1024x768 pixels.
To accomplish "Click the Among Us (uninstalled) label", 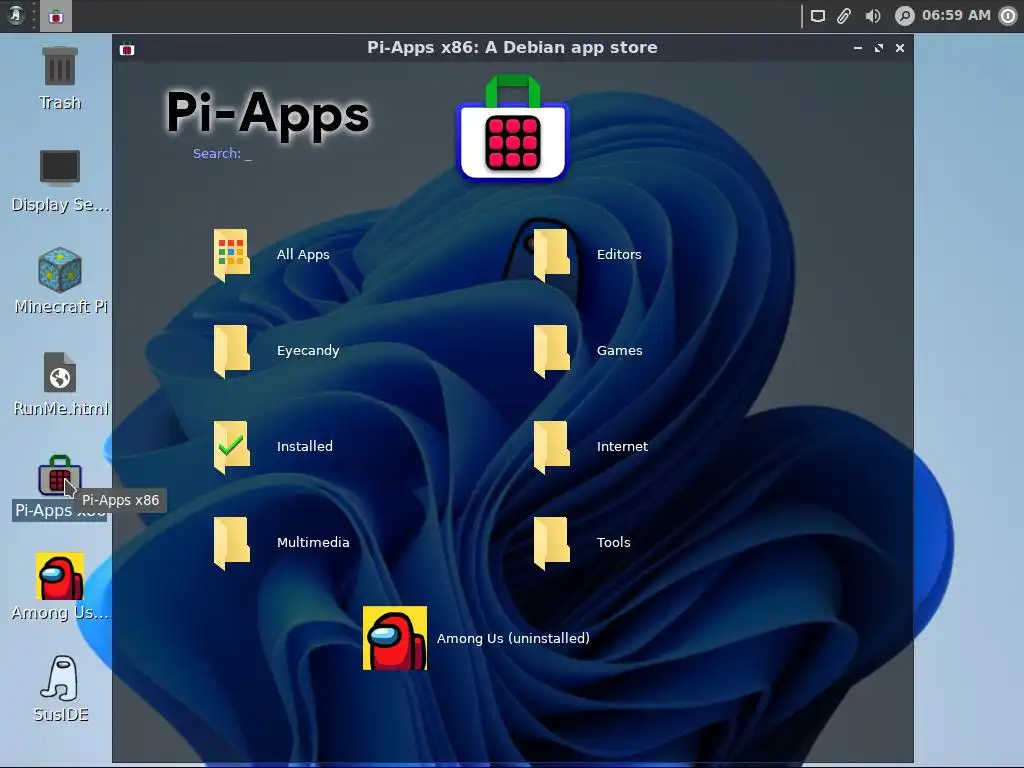I will point(513,639).
